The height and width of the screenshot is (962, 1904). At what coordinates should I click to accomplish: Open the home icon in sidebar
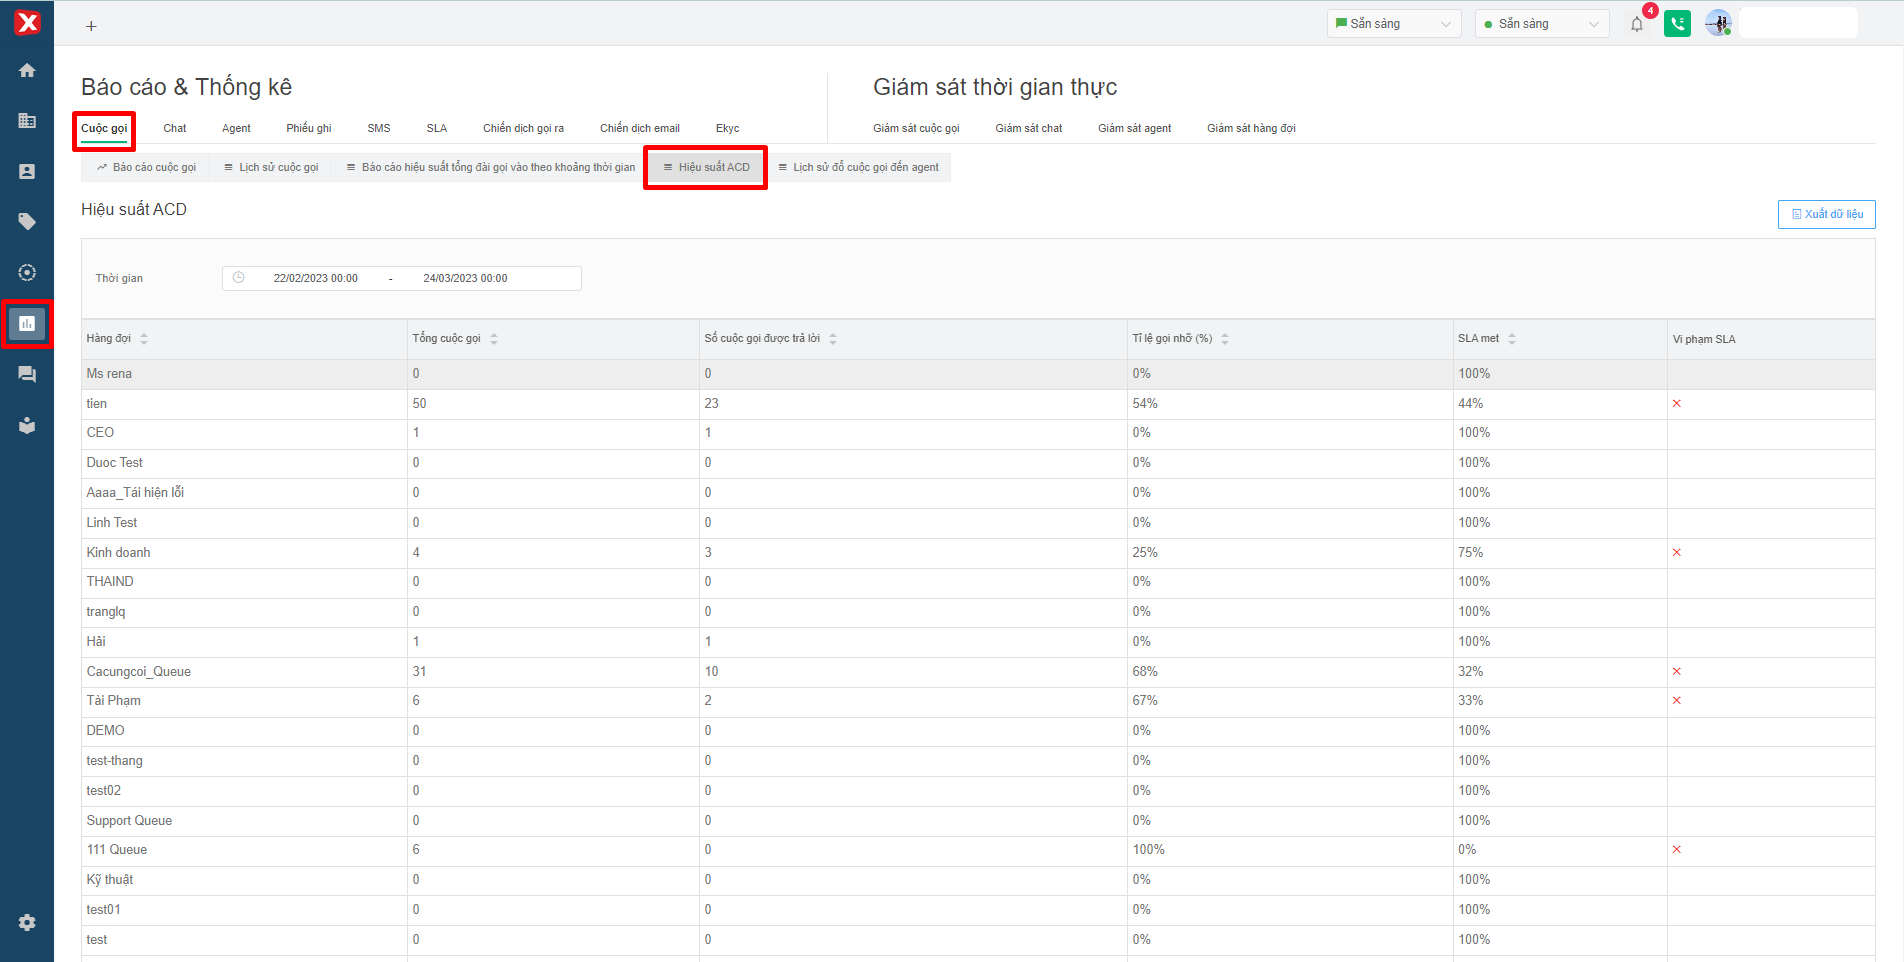coord(27,70)
